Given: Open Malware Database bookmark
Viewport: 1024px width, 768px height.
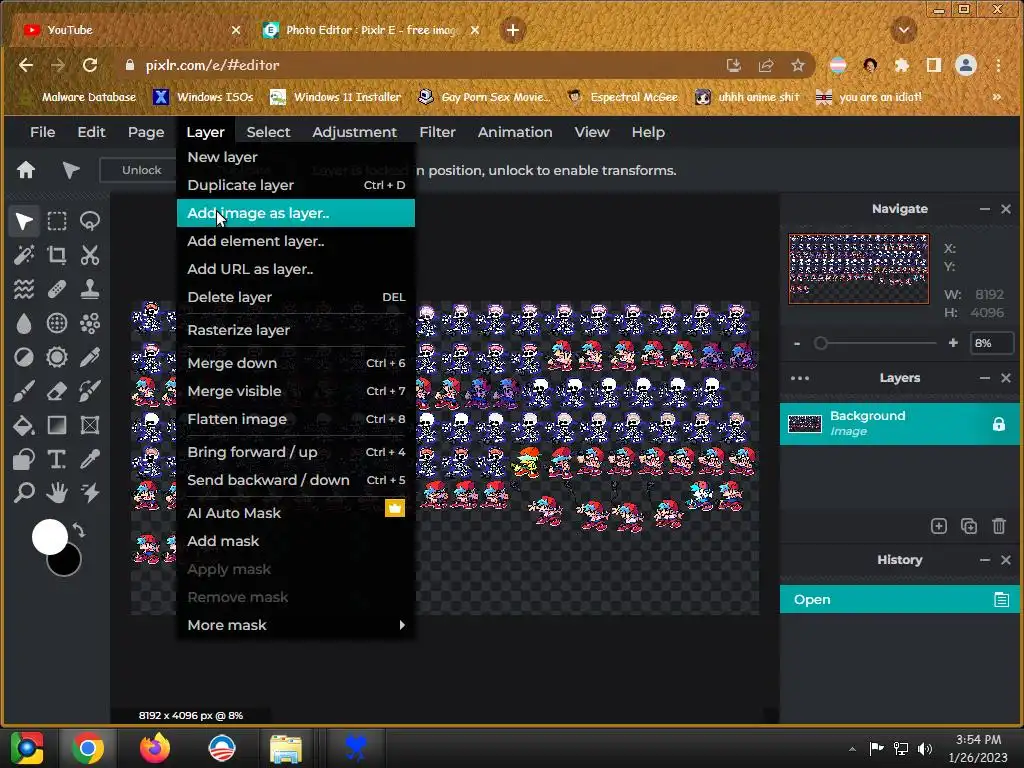Looking at the screenshot, I should point(79,97).
